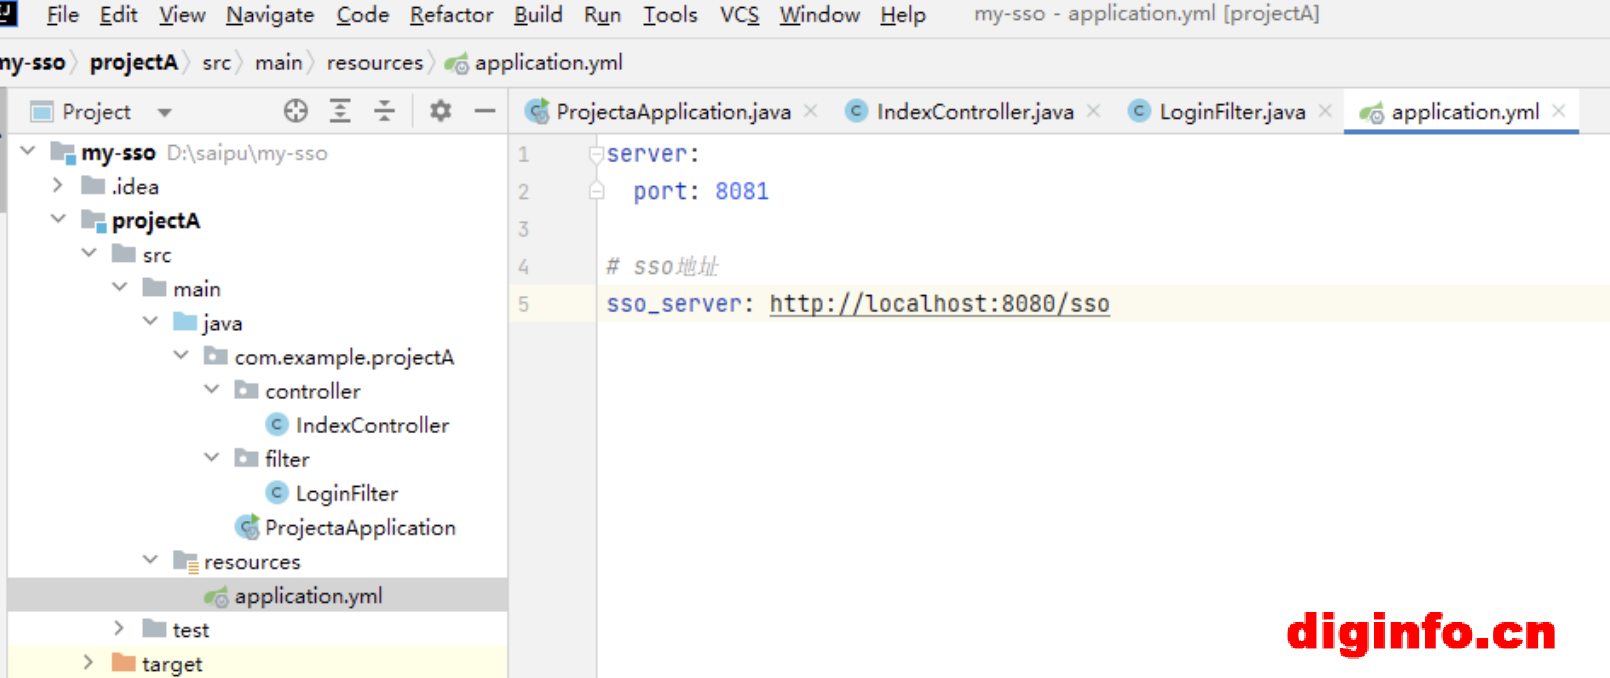Click the locate/select opened file icon
The width and height of the screenshot is (1610, 678).
click(295, 111)
